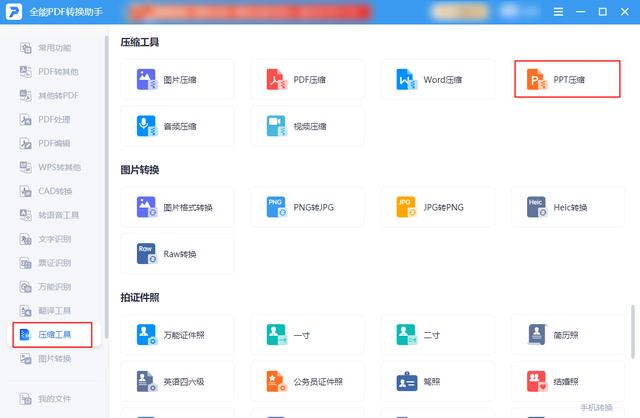The image size is (640, 418).
Task: Open the JPG转PNG converter
Action: point(438,207)
